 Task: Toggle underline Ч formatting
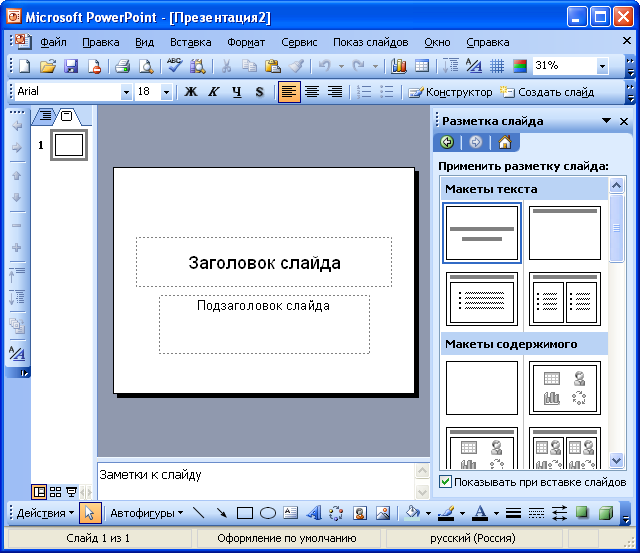pyautogui.click(x=237, y=92)
